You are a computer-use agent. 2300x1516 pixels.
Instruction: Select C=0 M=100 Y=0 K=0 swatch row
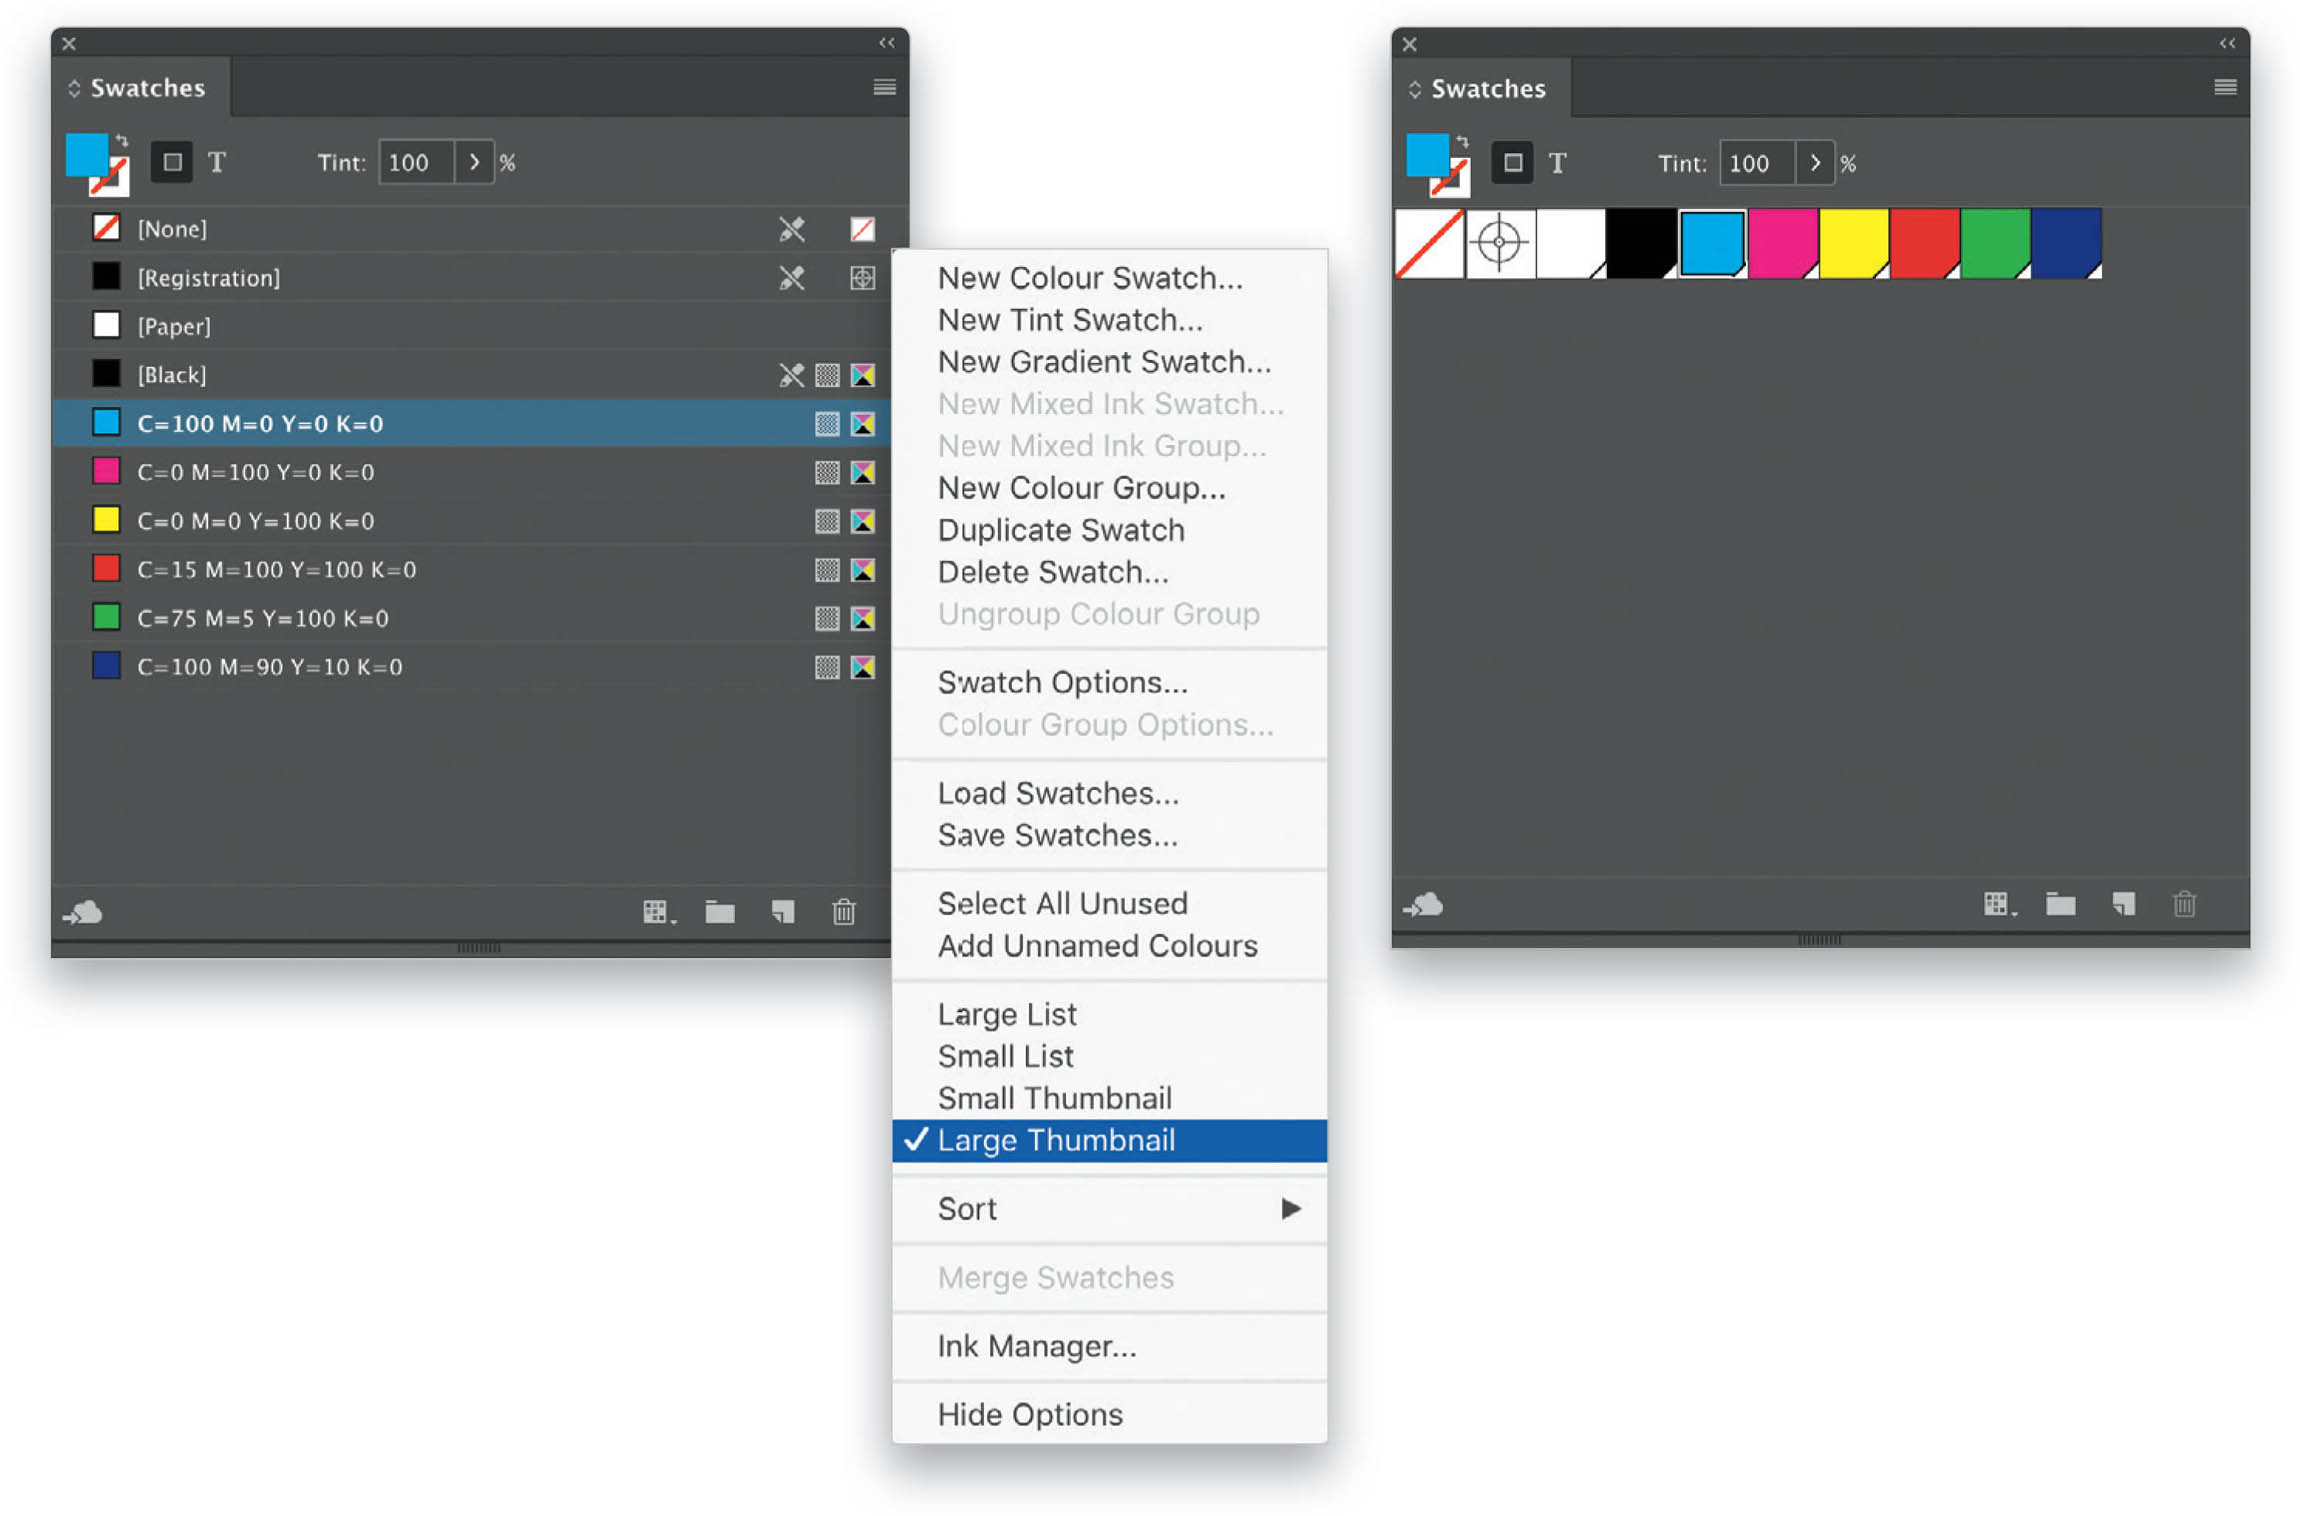(471, 472)
